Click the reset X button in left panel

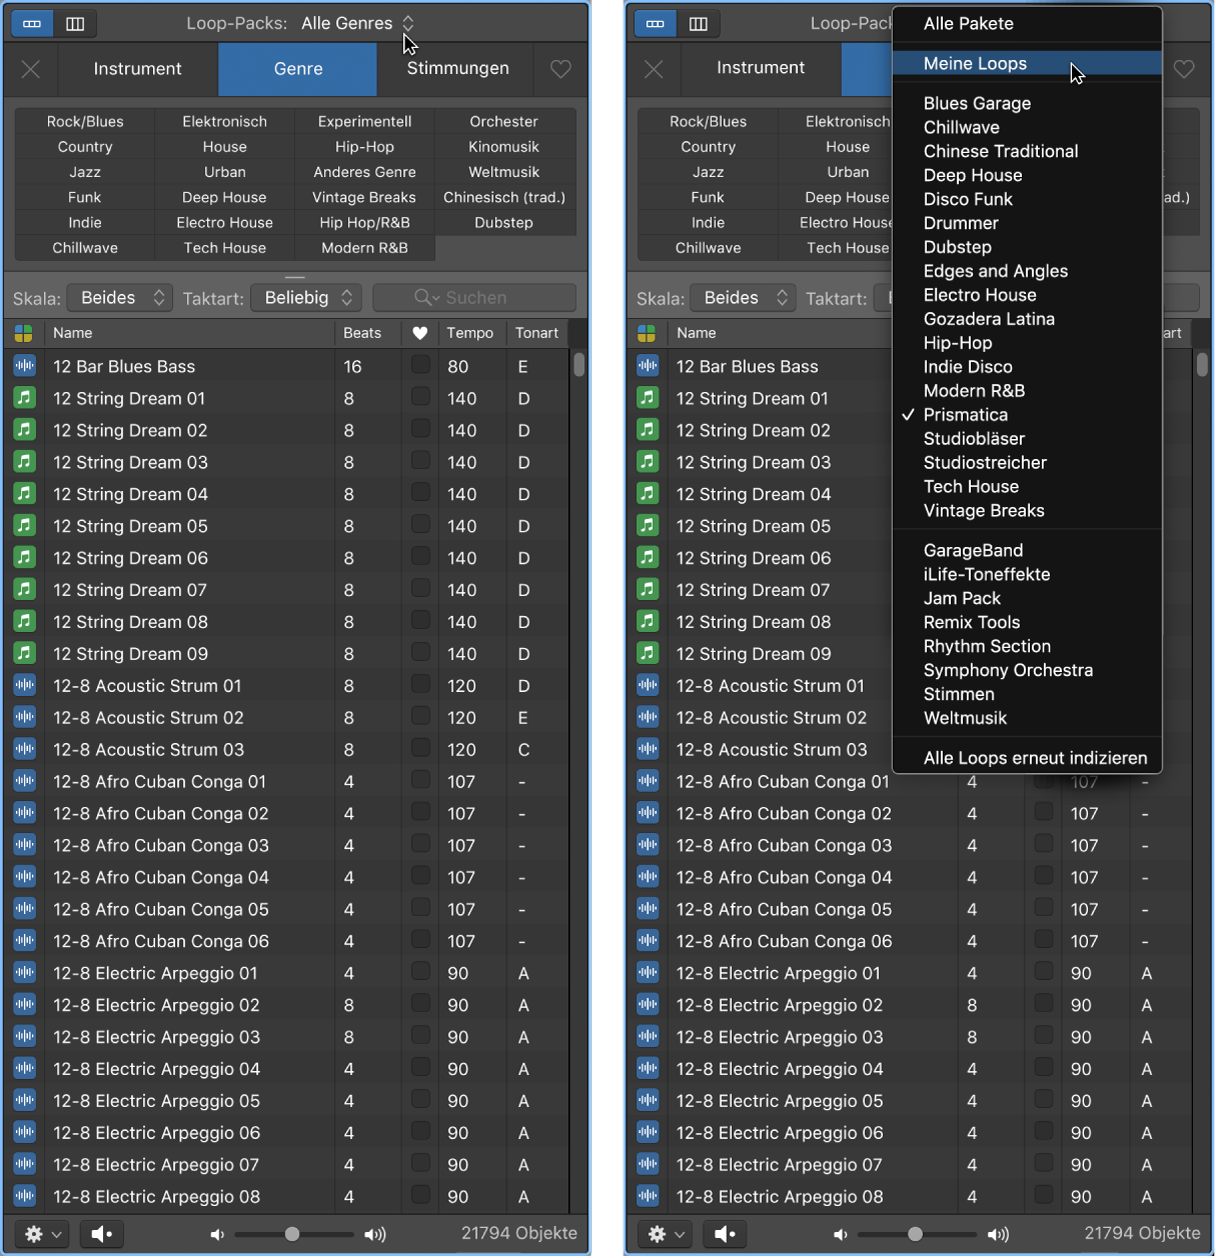point(31,69)
